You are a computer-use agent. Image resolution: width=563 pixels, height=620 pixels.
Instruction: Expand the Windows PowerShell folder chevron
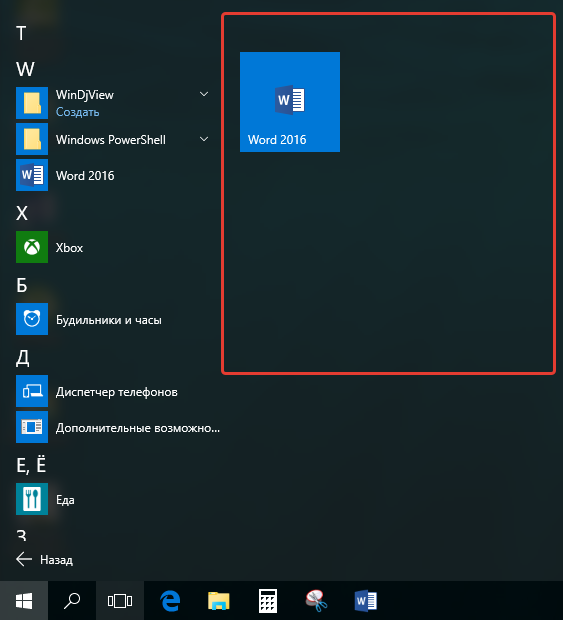[x=204, y=139]
